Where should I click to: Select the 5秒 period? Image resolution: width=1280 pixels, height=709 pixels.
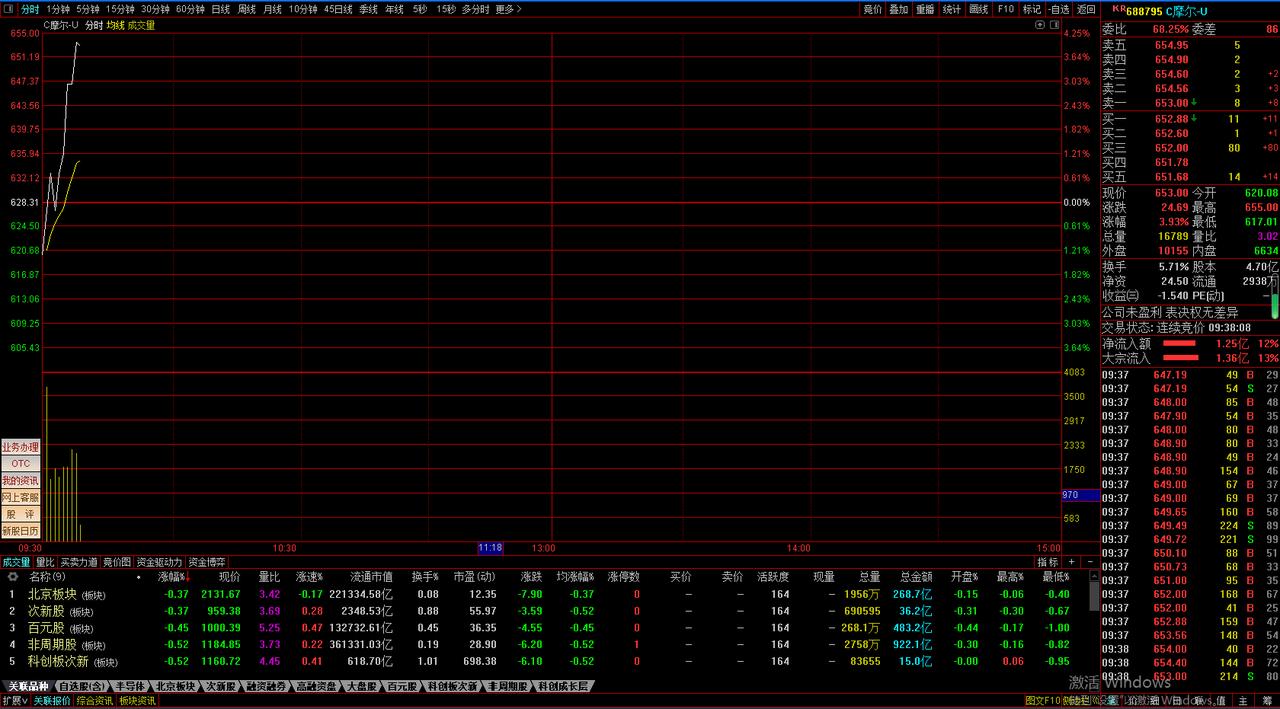click(x=420, y=9)
